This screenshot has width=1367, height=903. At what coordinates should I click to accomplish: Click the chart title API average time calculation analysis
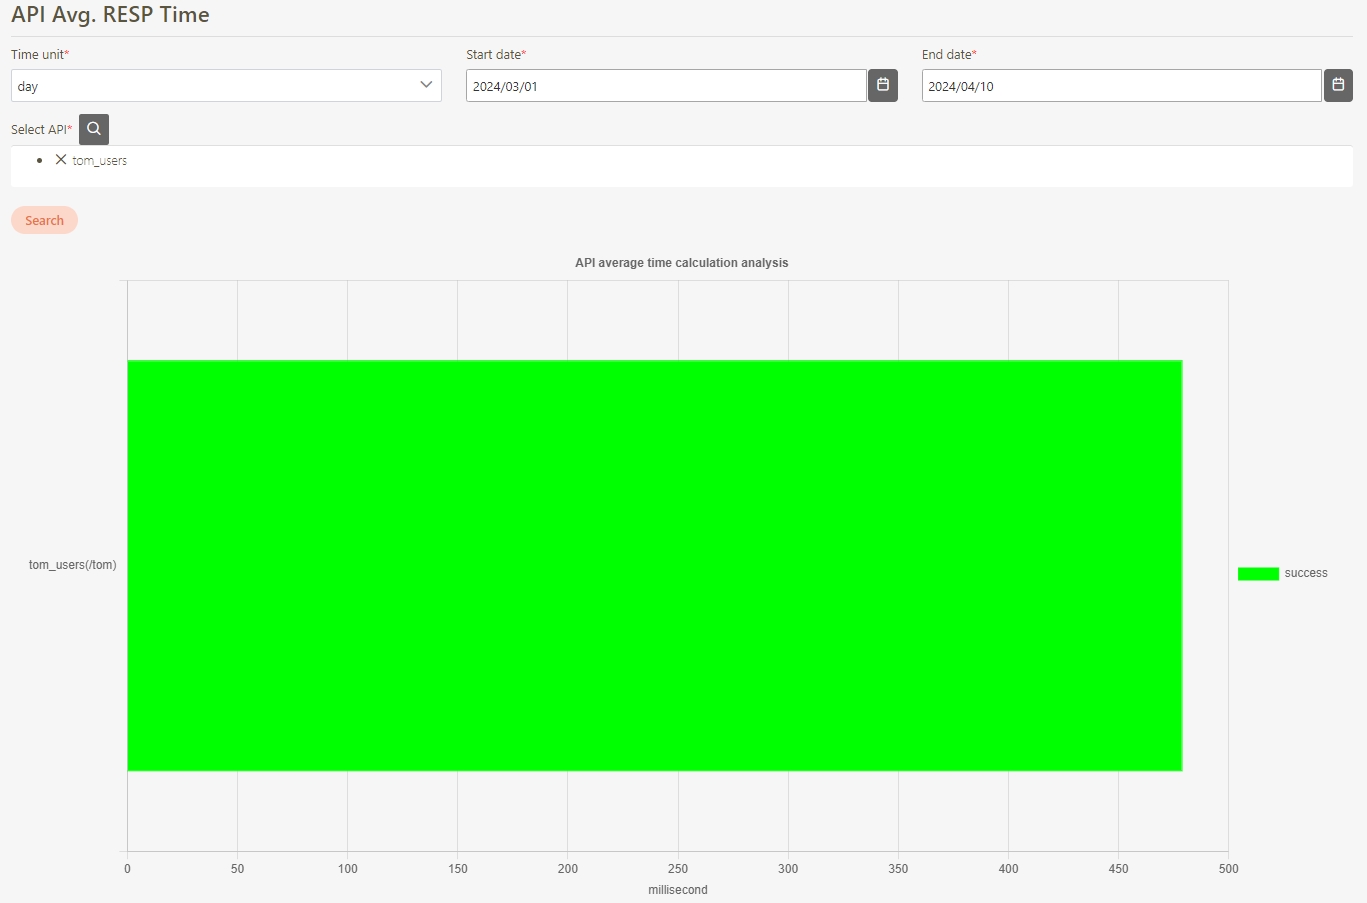pyautogui.click(x=681, y=263)
